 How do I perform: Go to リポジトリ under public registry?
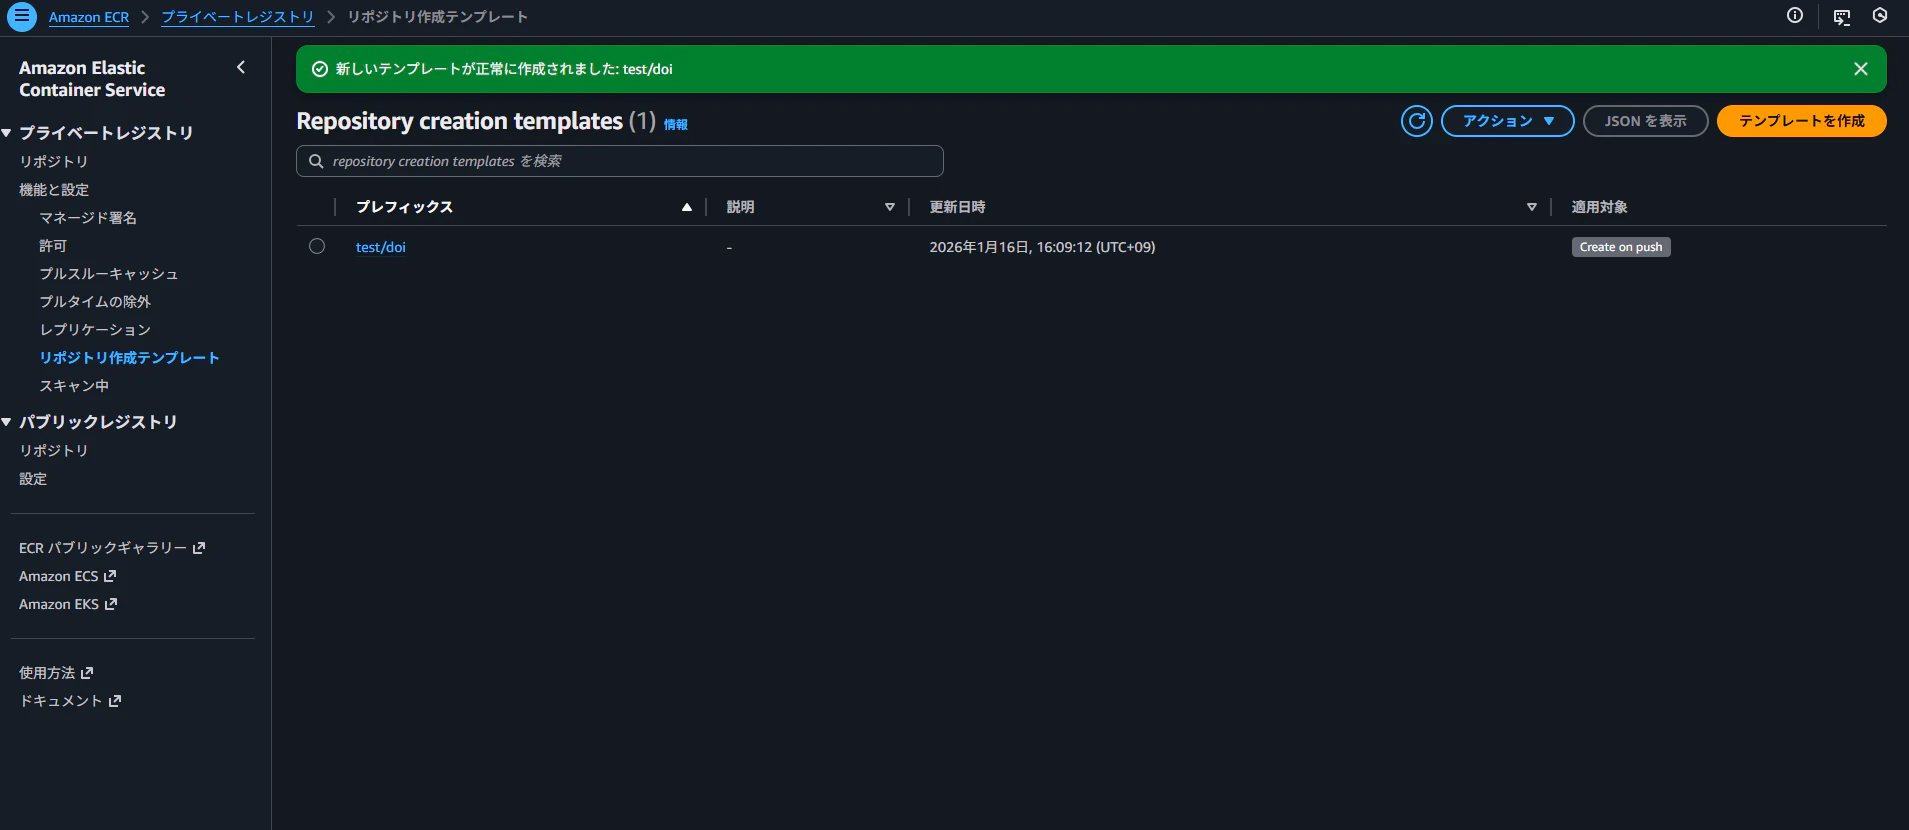pyautogui.click(x=54, y=451)
